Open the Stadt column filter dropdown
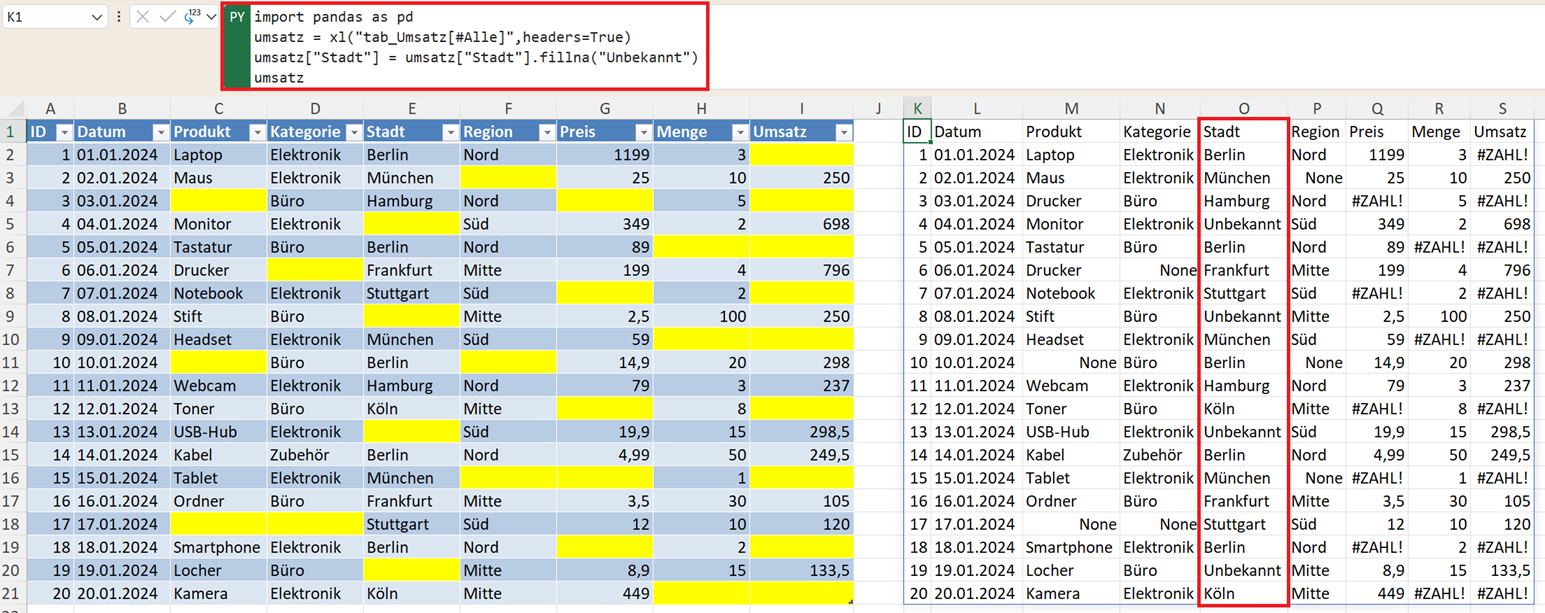Image resolution: width=1545 pixels, height=613 pixels. tap(450, 133)
